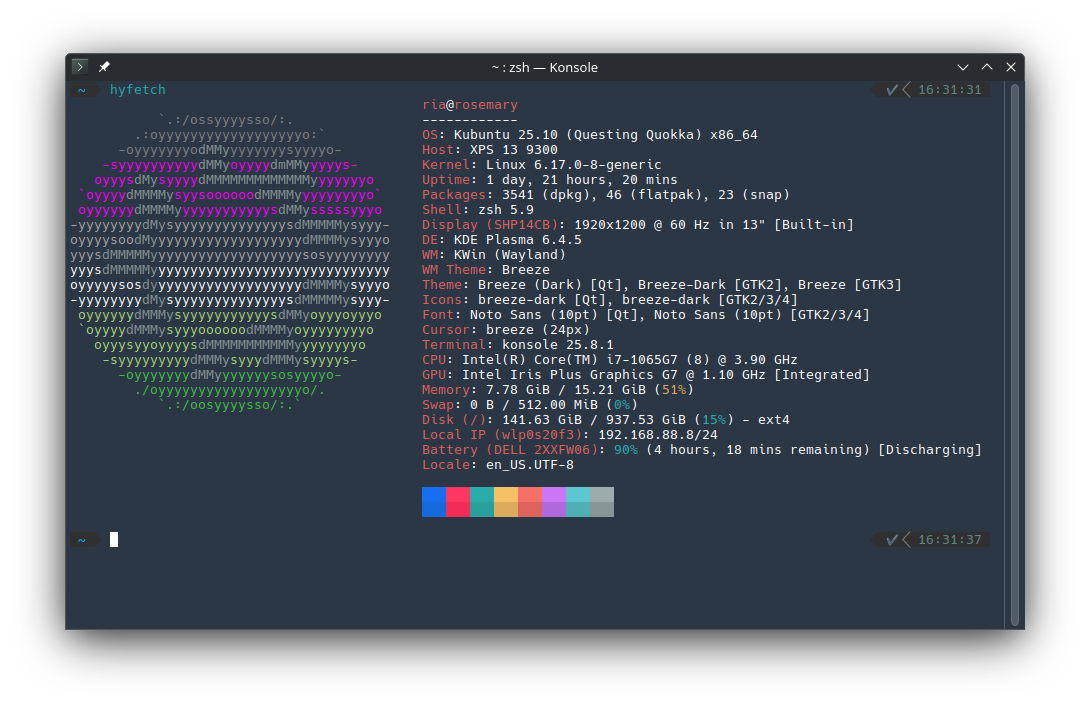
Task: Click the ria@rosemary username line
Action: 470,105
